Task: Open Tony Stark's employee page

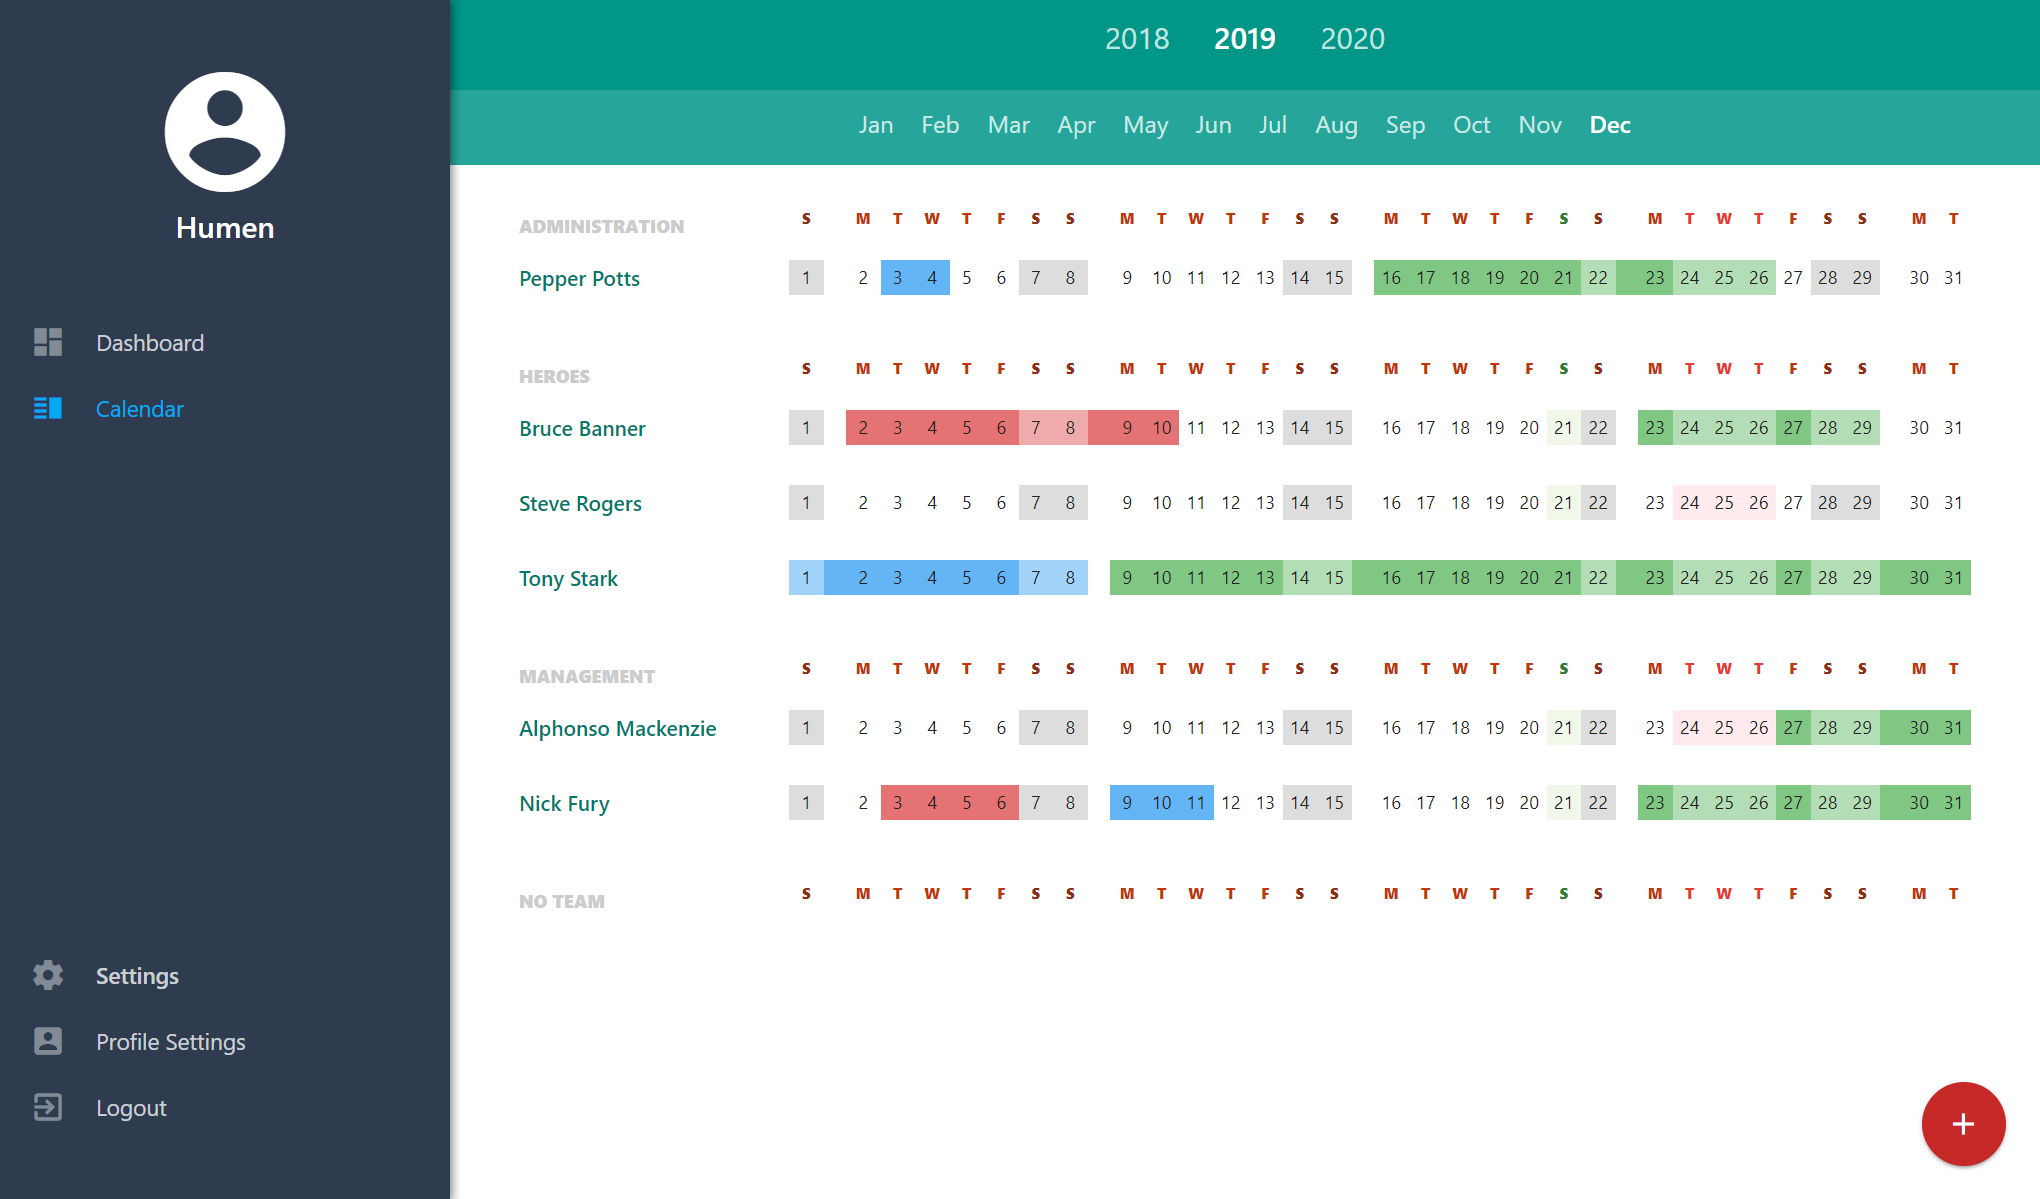Action: 568,578
